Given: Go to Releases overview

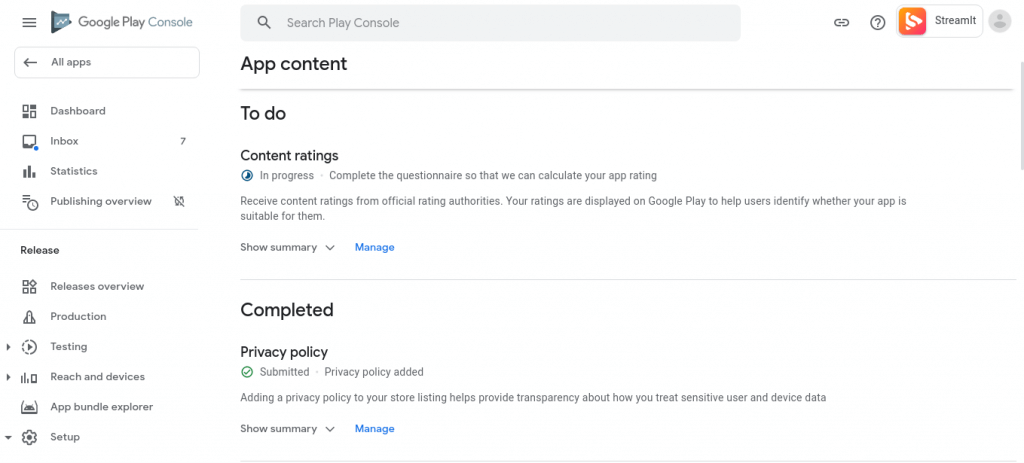Looking at the screenshot, I should coord(97,286).
